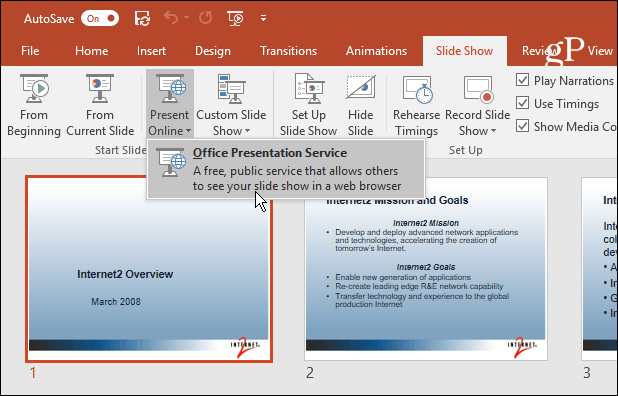The image size is (618, 396).
Task: Open the View tab
Action: (600, 51)
